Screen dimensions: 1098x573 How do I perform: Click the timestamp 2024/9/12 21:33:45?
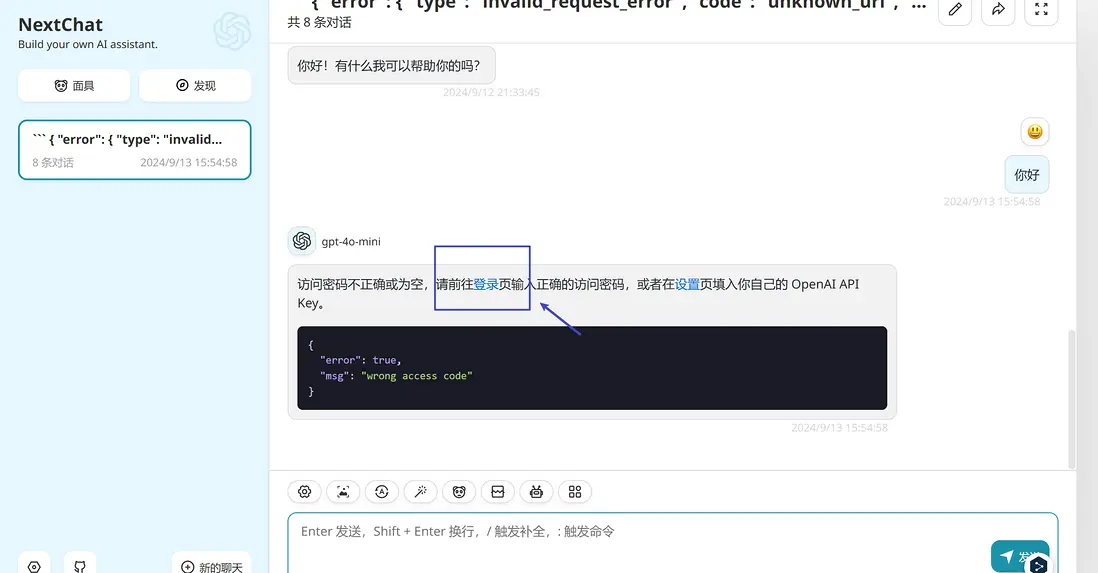(491, 92)
